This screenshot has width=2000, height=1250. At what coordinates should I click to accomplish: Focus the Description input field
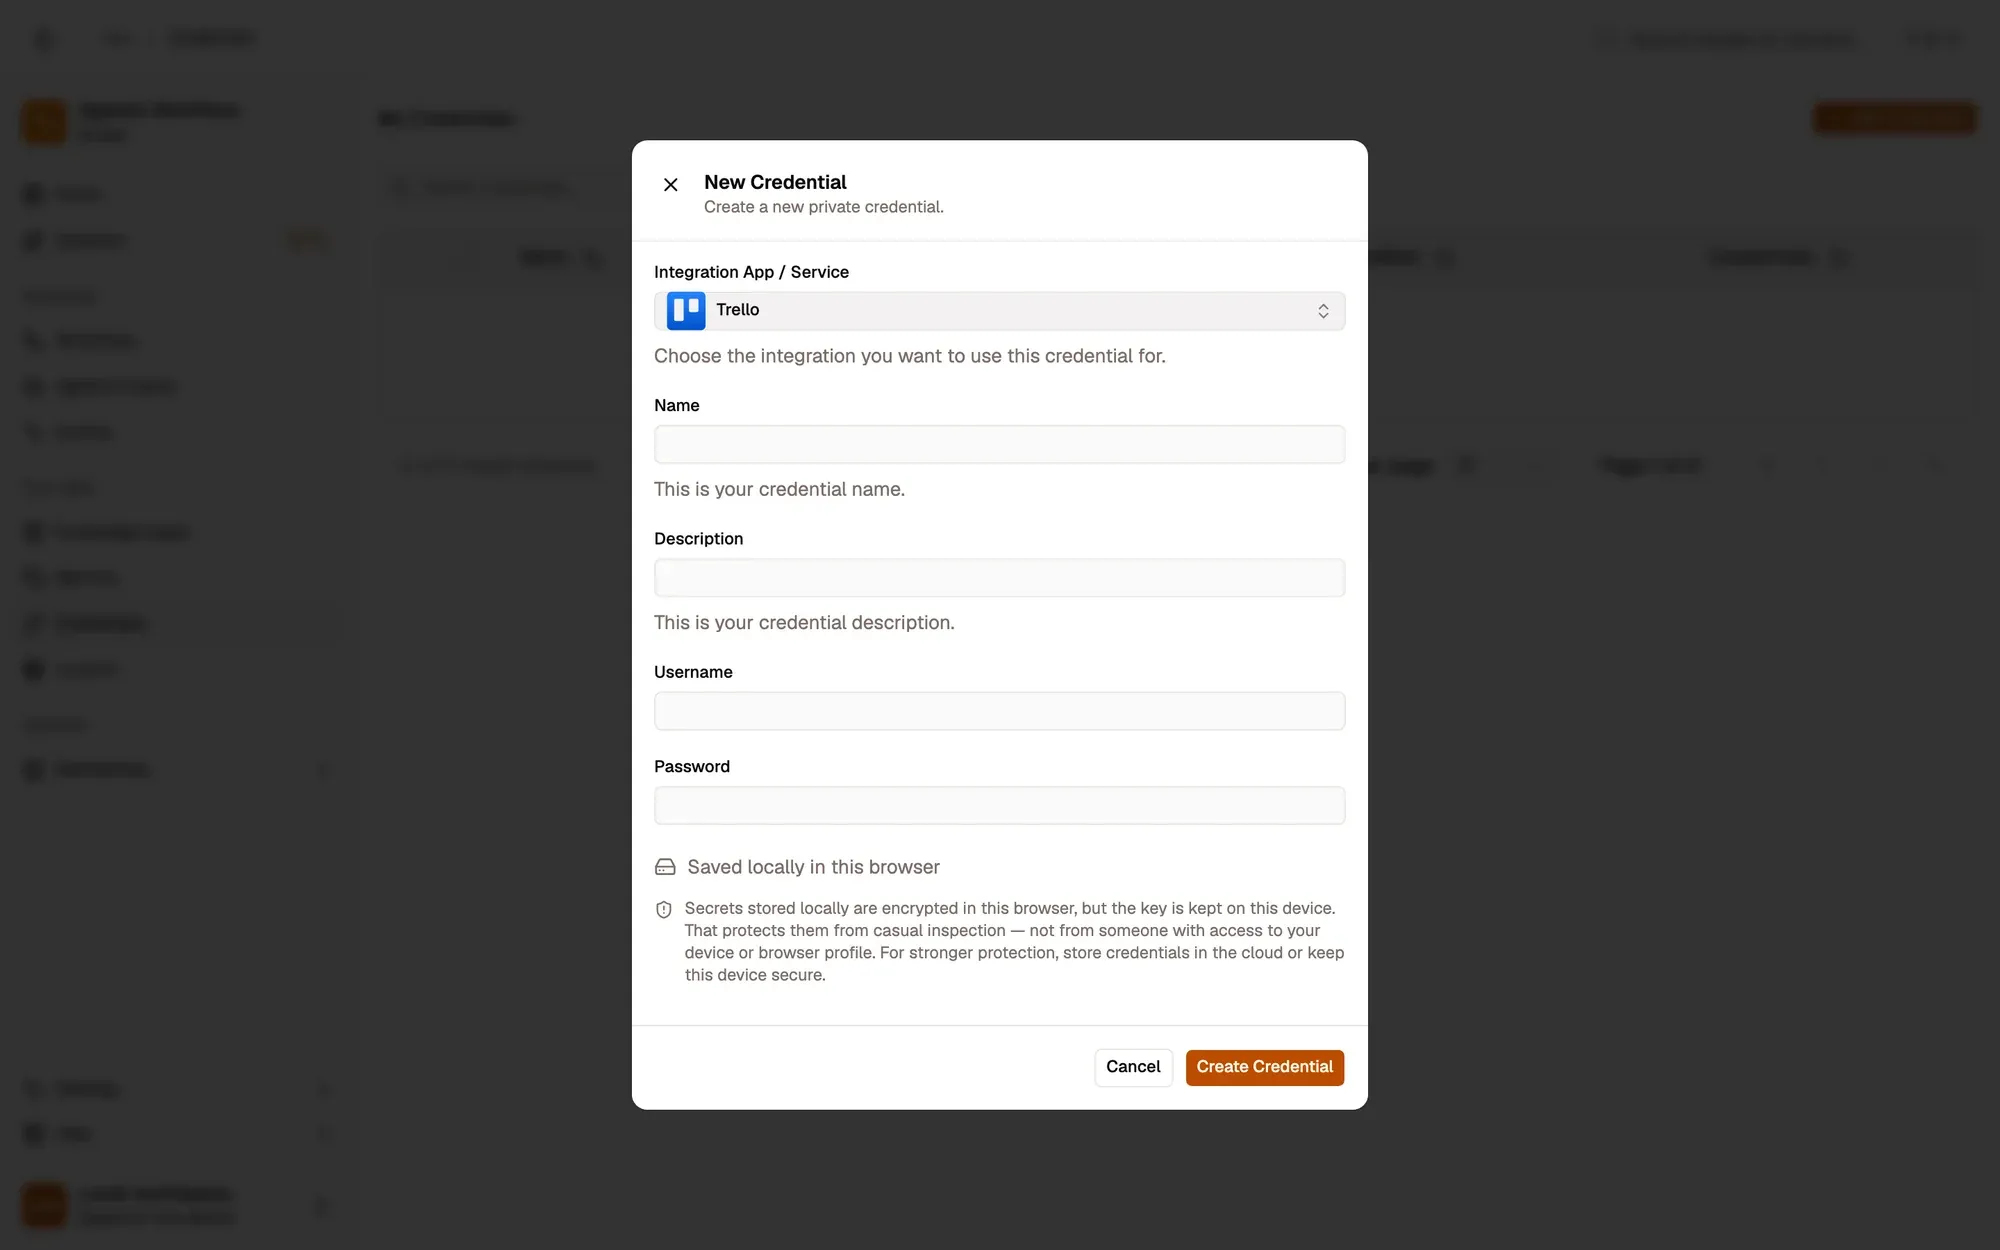(999, 578)
